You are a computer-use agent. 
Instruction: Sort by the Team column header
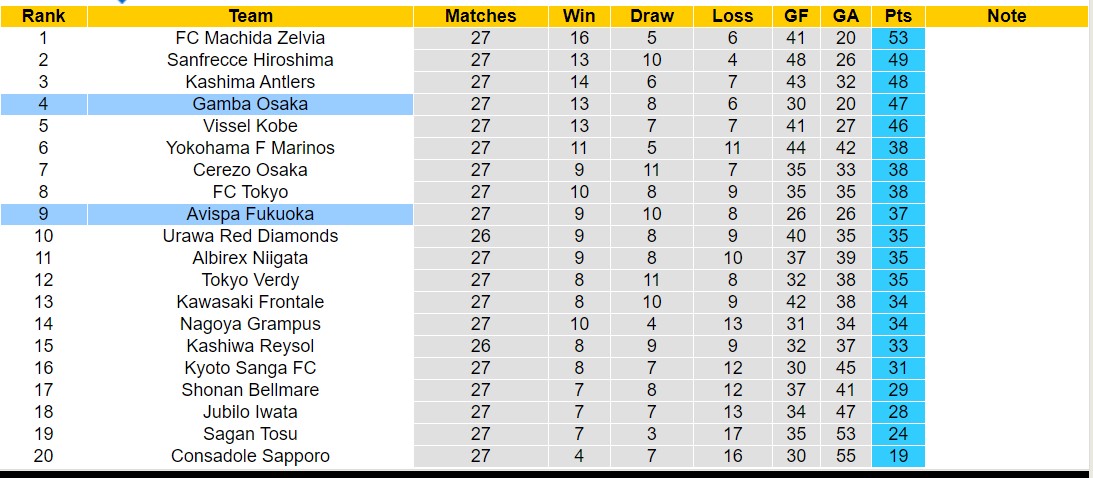250,16
